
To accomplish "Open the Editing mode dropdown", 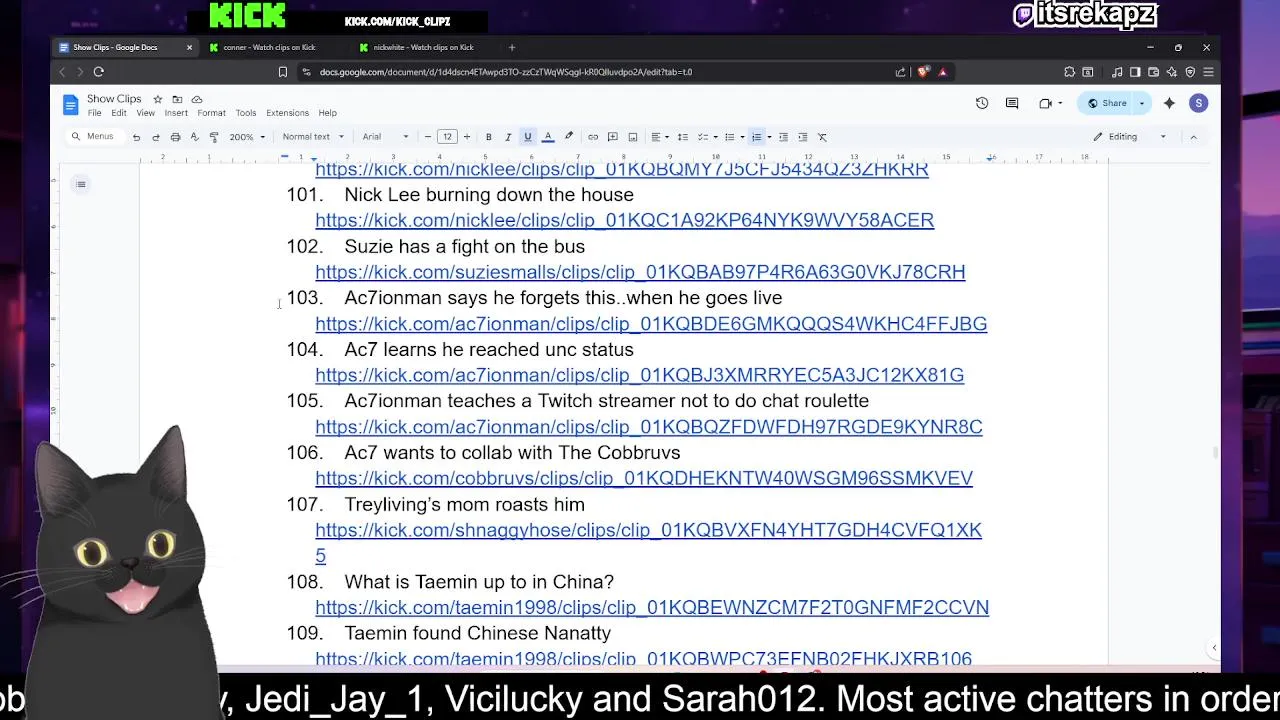I will click(x=1129, y=137).
